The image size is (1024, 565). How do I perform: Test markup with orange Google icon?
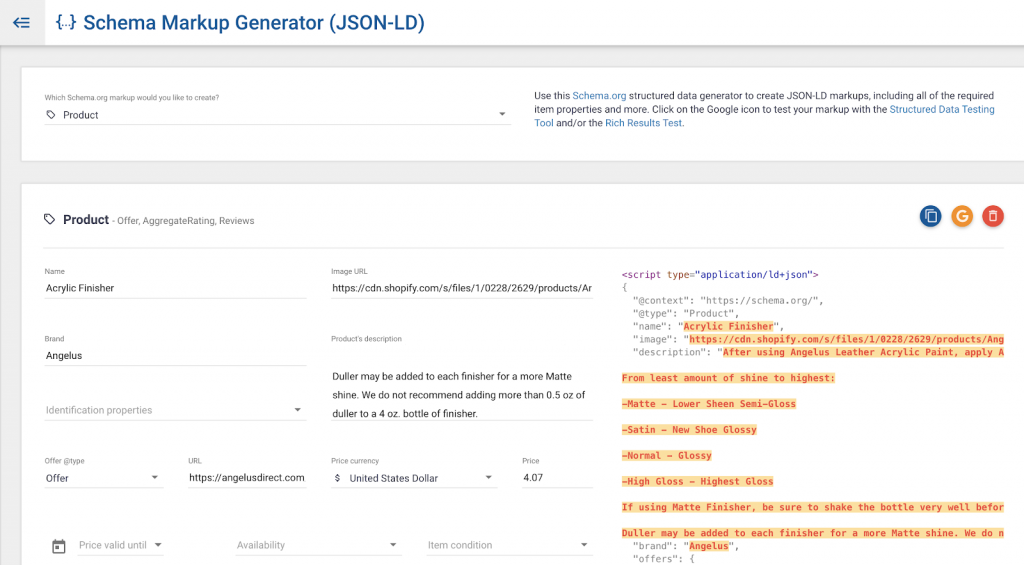(x=962, y=216)
